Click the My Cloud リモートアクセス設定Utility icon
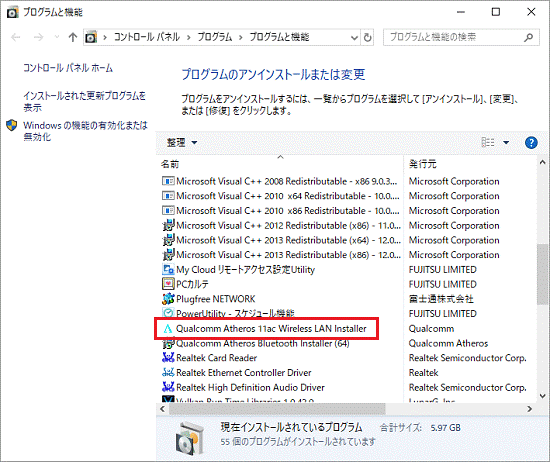This screenshot has height=462, width=550. click(168, 269)
